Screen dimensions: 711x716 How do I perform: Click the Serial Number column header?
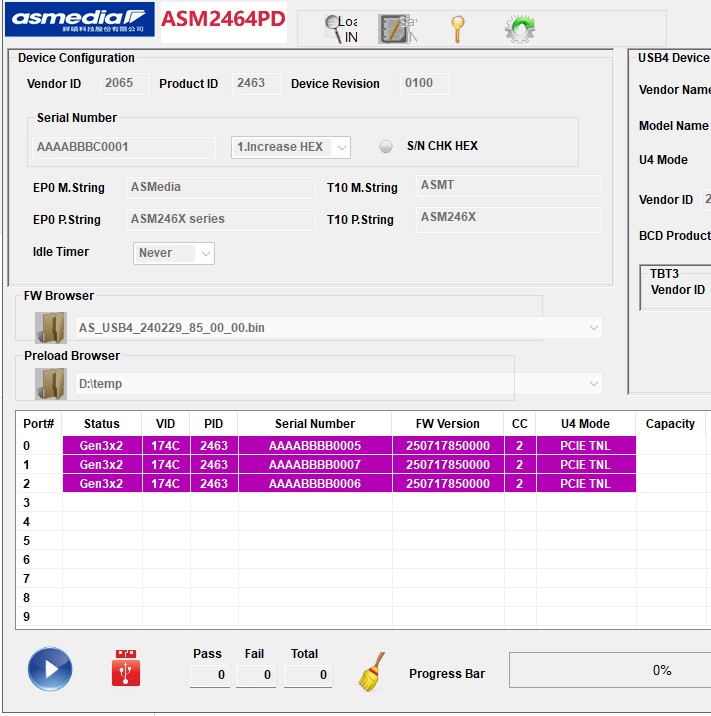(x=315, y=424)
